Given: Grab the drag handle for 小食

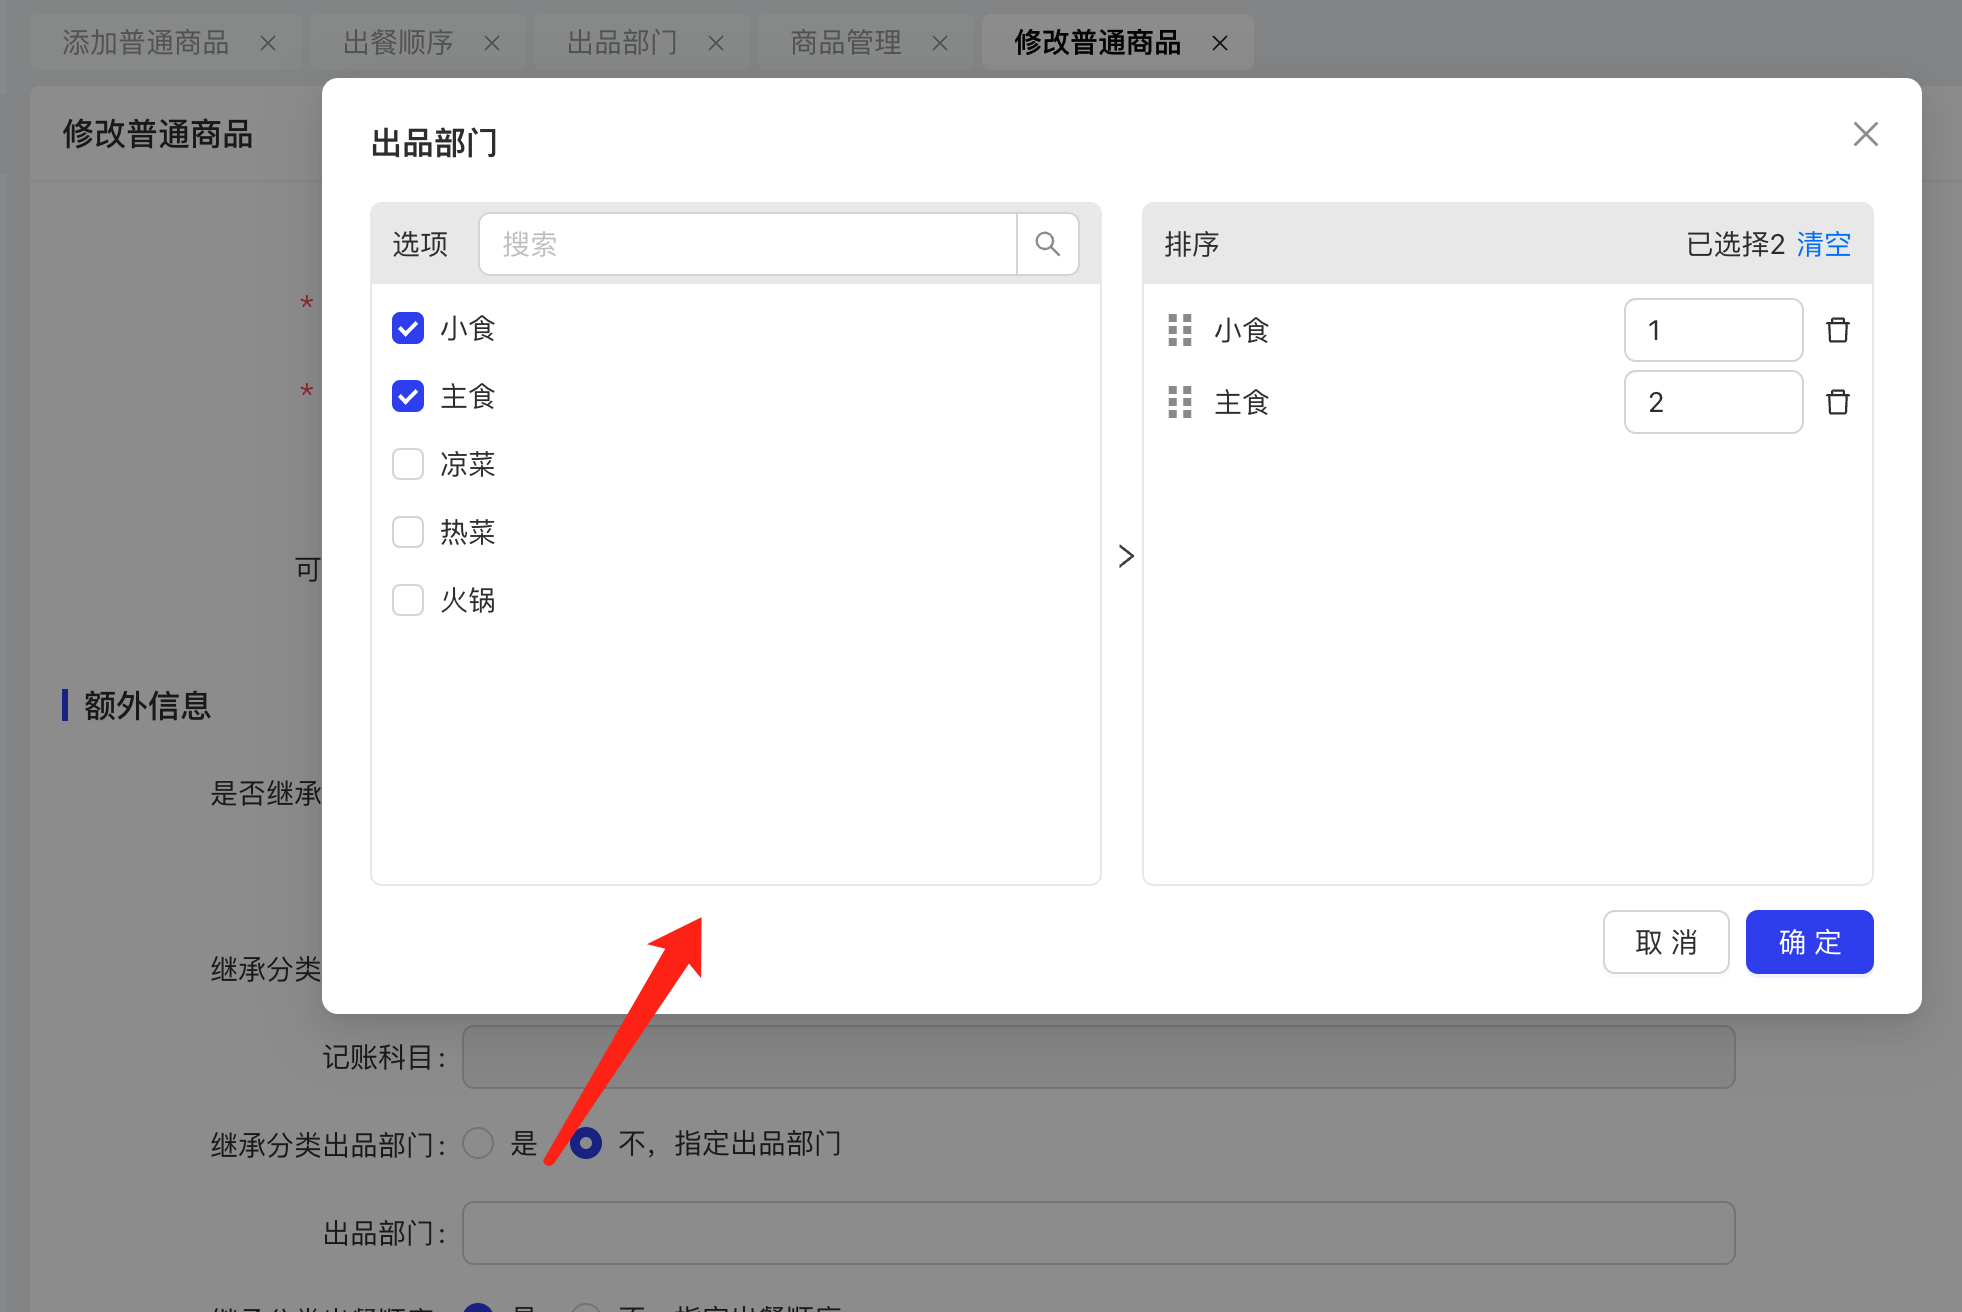Looking at the screenshot, I should tap(1180, 330).
